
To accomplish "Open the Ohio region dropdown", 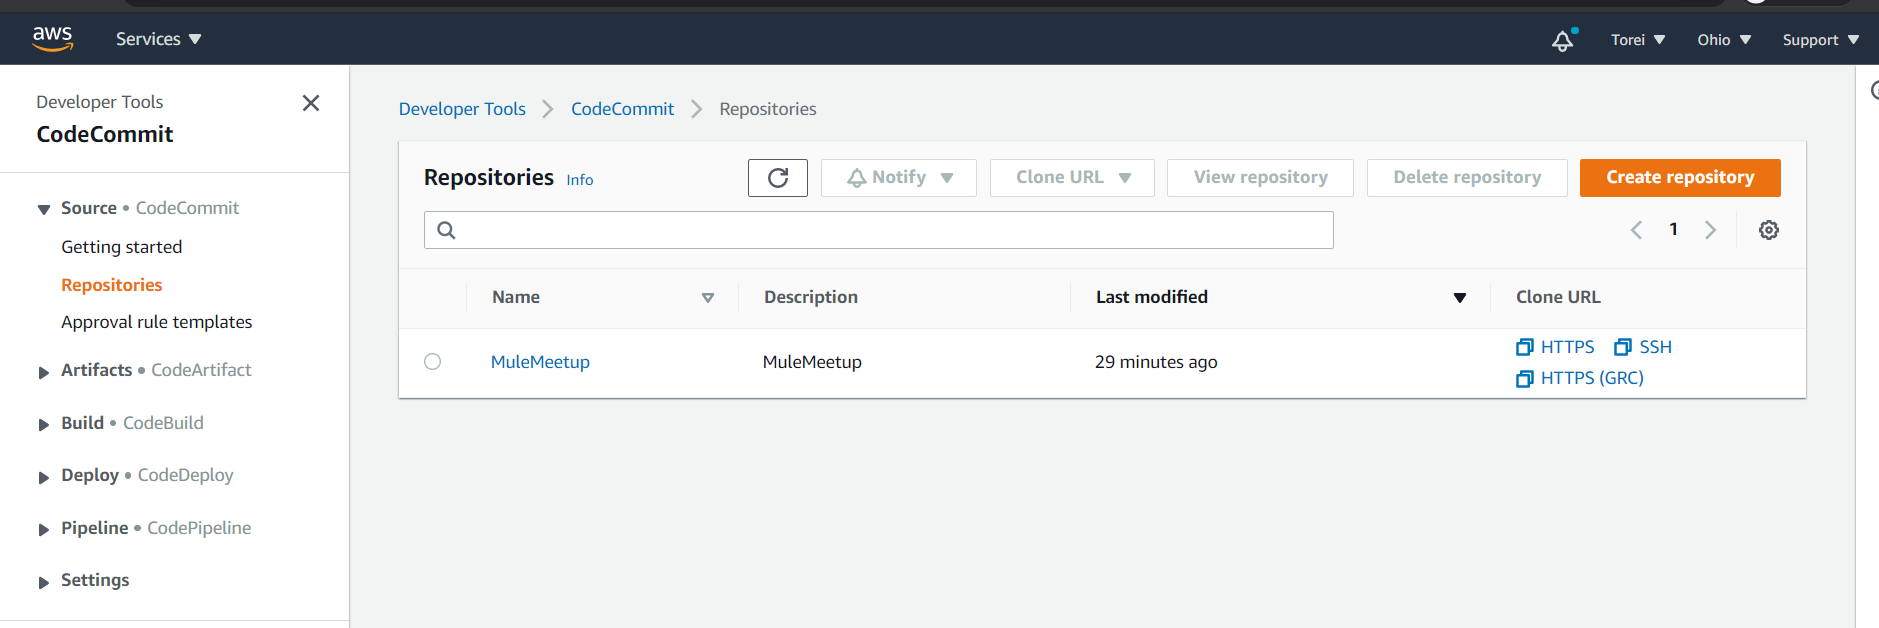I will click(x=1723, y=40).
